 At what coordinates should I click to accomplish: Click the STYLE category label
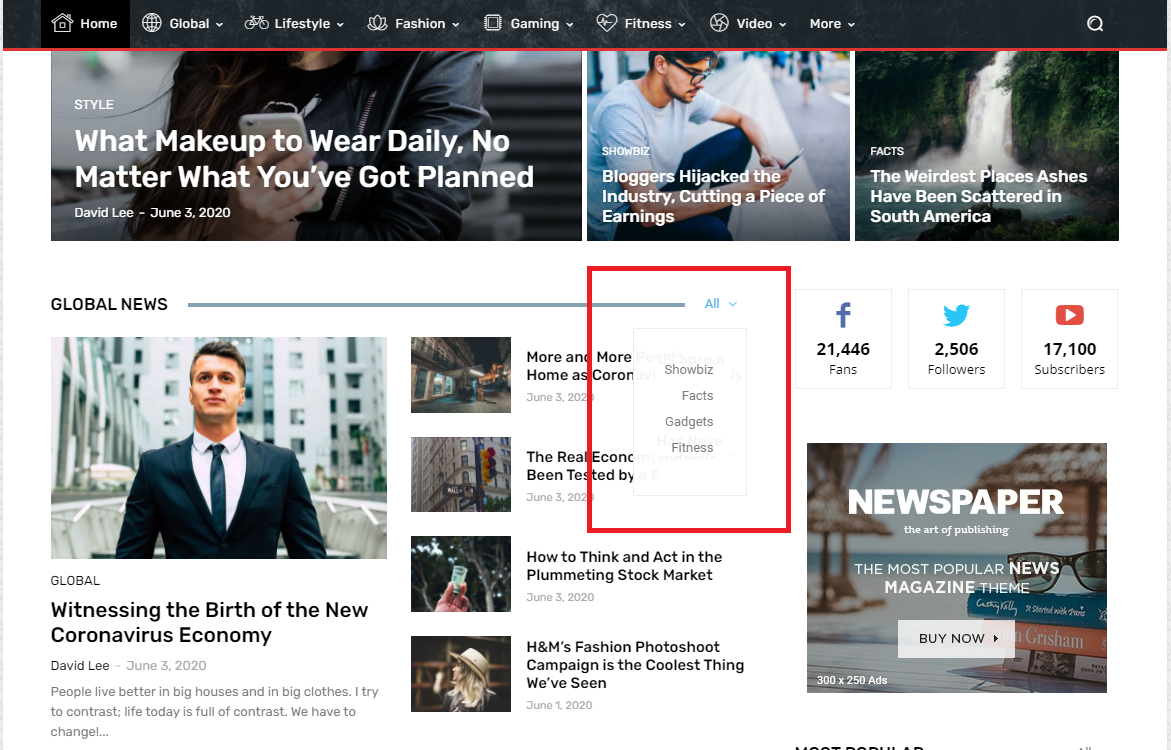tap(94, 105)
